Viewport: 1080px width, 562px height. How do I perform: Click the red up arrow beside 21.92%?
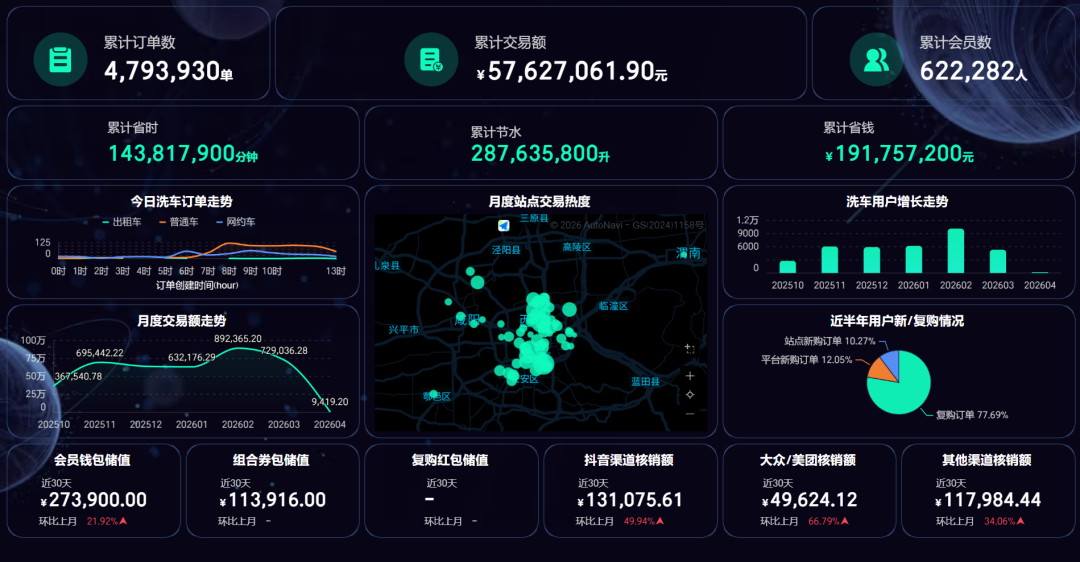(x=123, y=521)
